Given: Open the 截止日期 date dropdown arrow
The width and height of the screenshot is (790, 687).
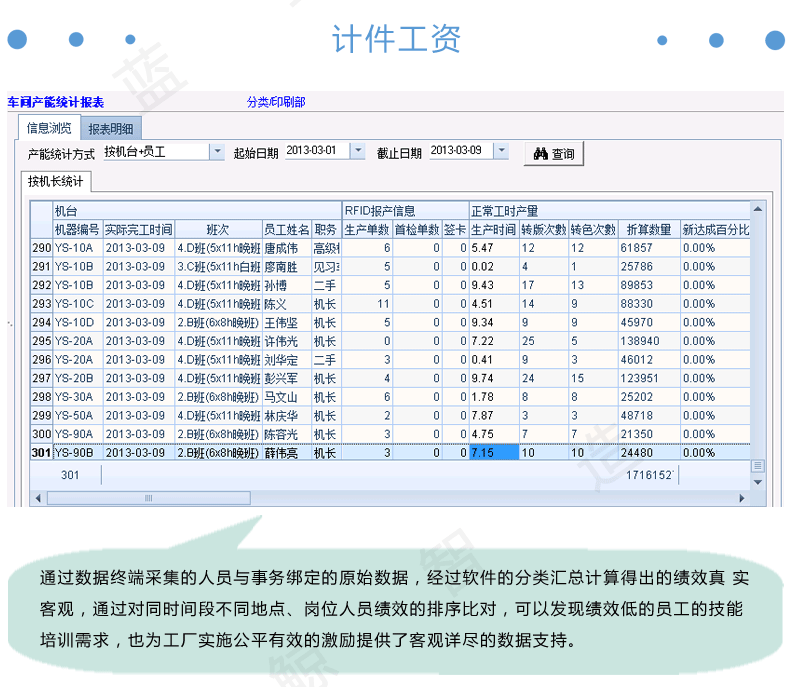Looking at the screenshot, I should (501, 151).
